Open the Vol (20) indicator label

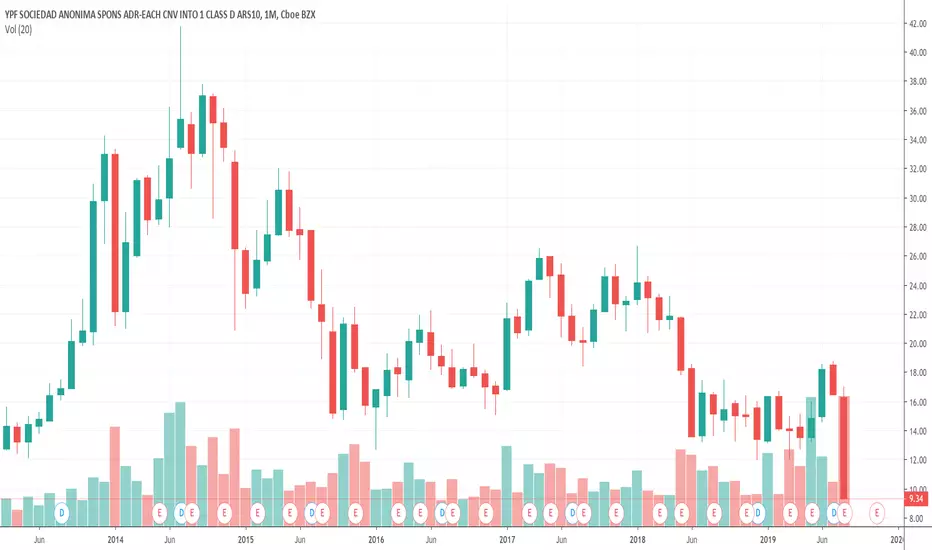click(x=18, y=29)
